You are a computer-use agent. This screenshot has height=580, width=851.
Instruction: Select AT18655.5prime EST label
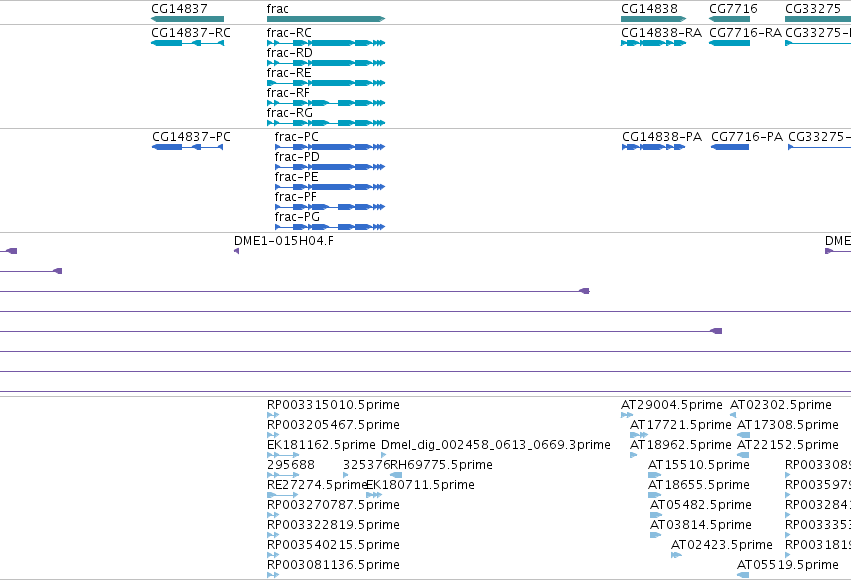coord(698,485)
